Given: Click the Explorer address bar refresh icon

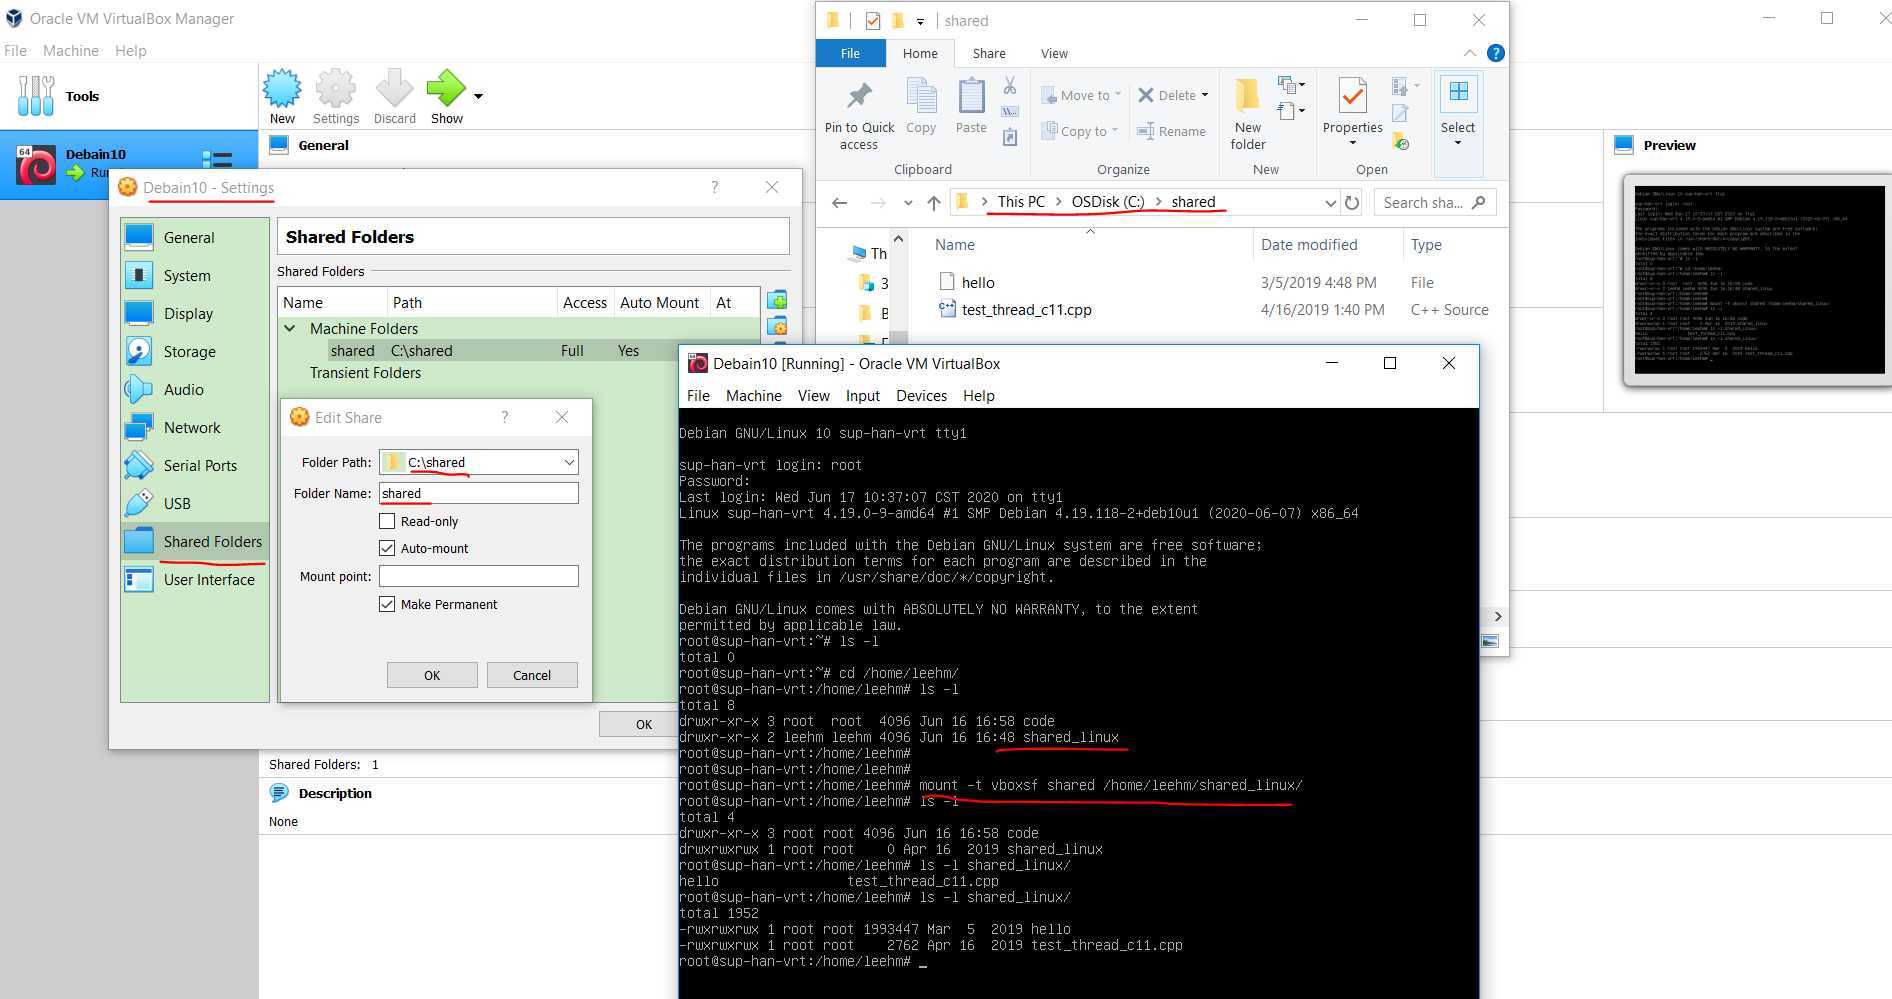Looking at the screenshot, I should point(1352,202).
